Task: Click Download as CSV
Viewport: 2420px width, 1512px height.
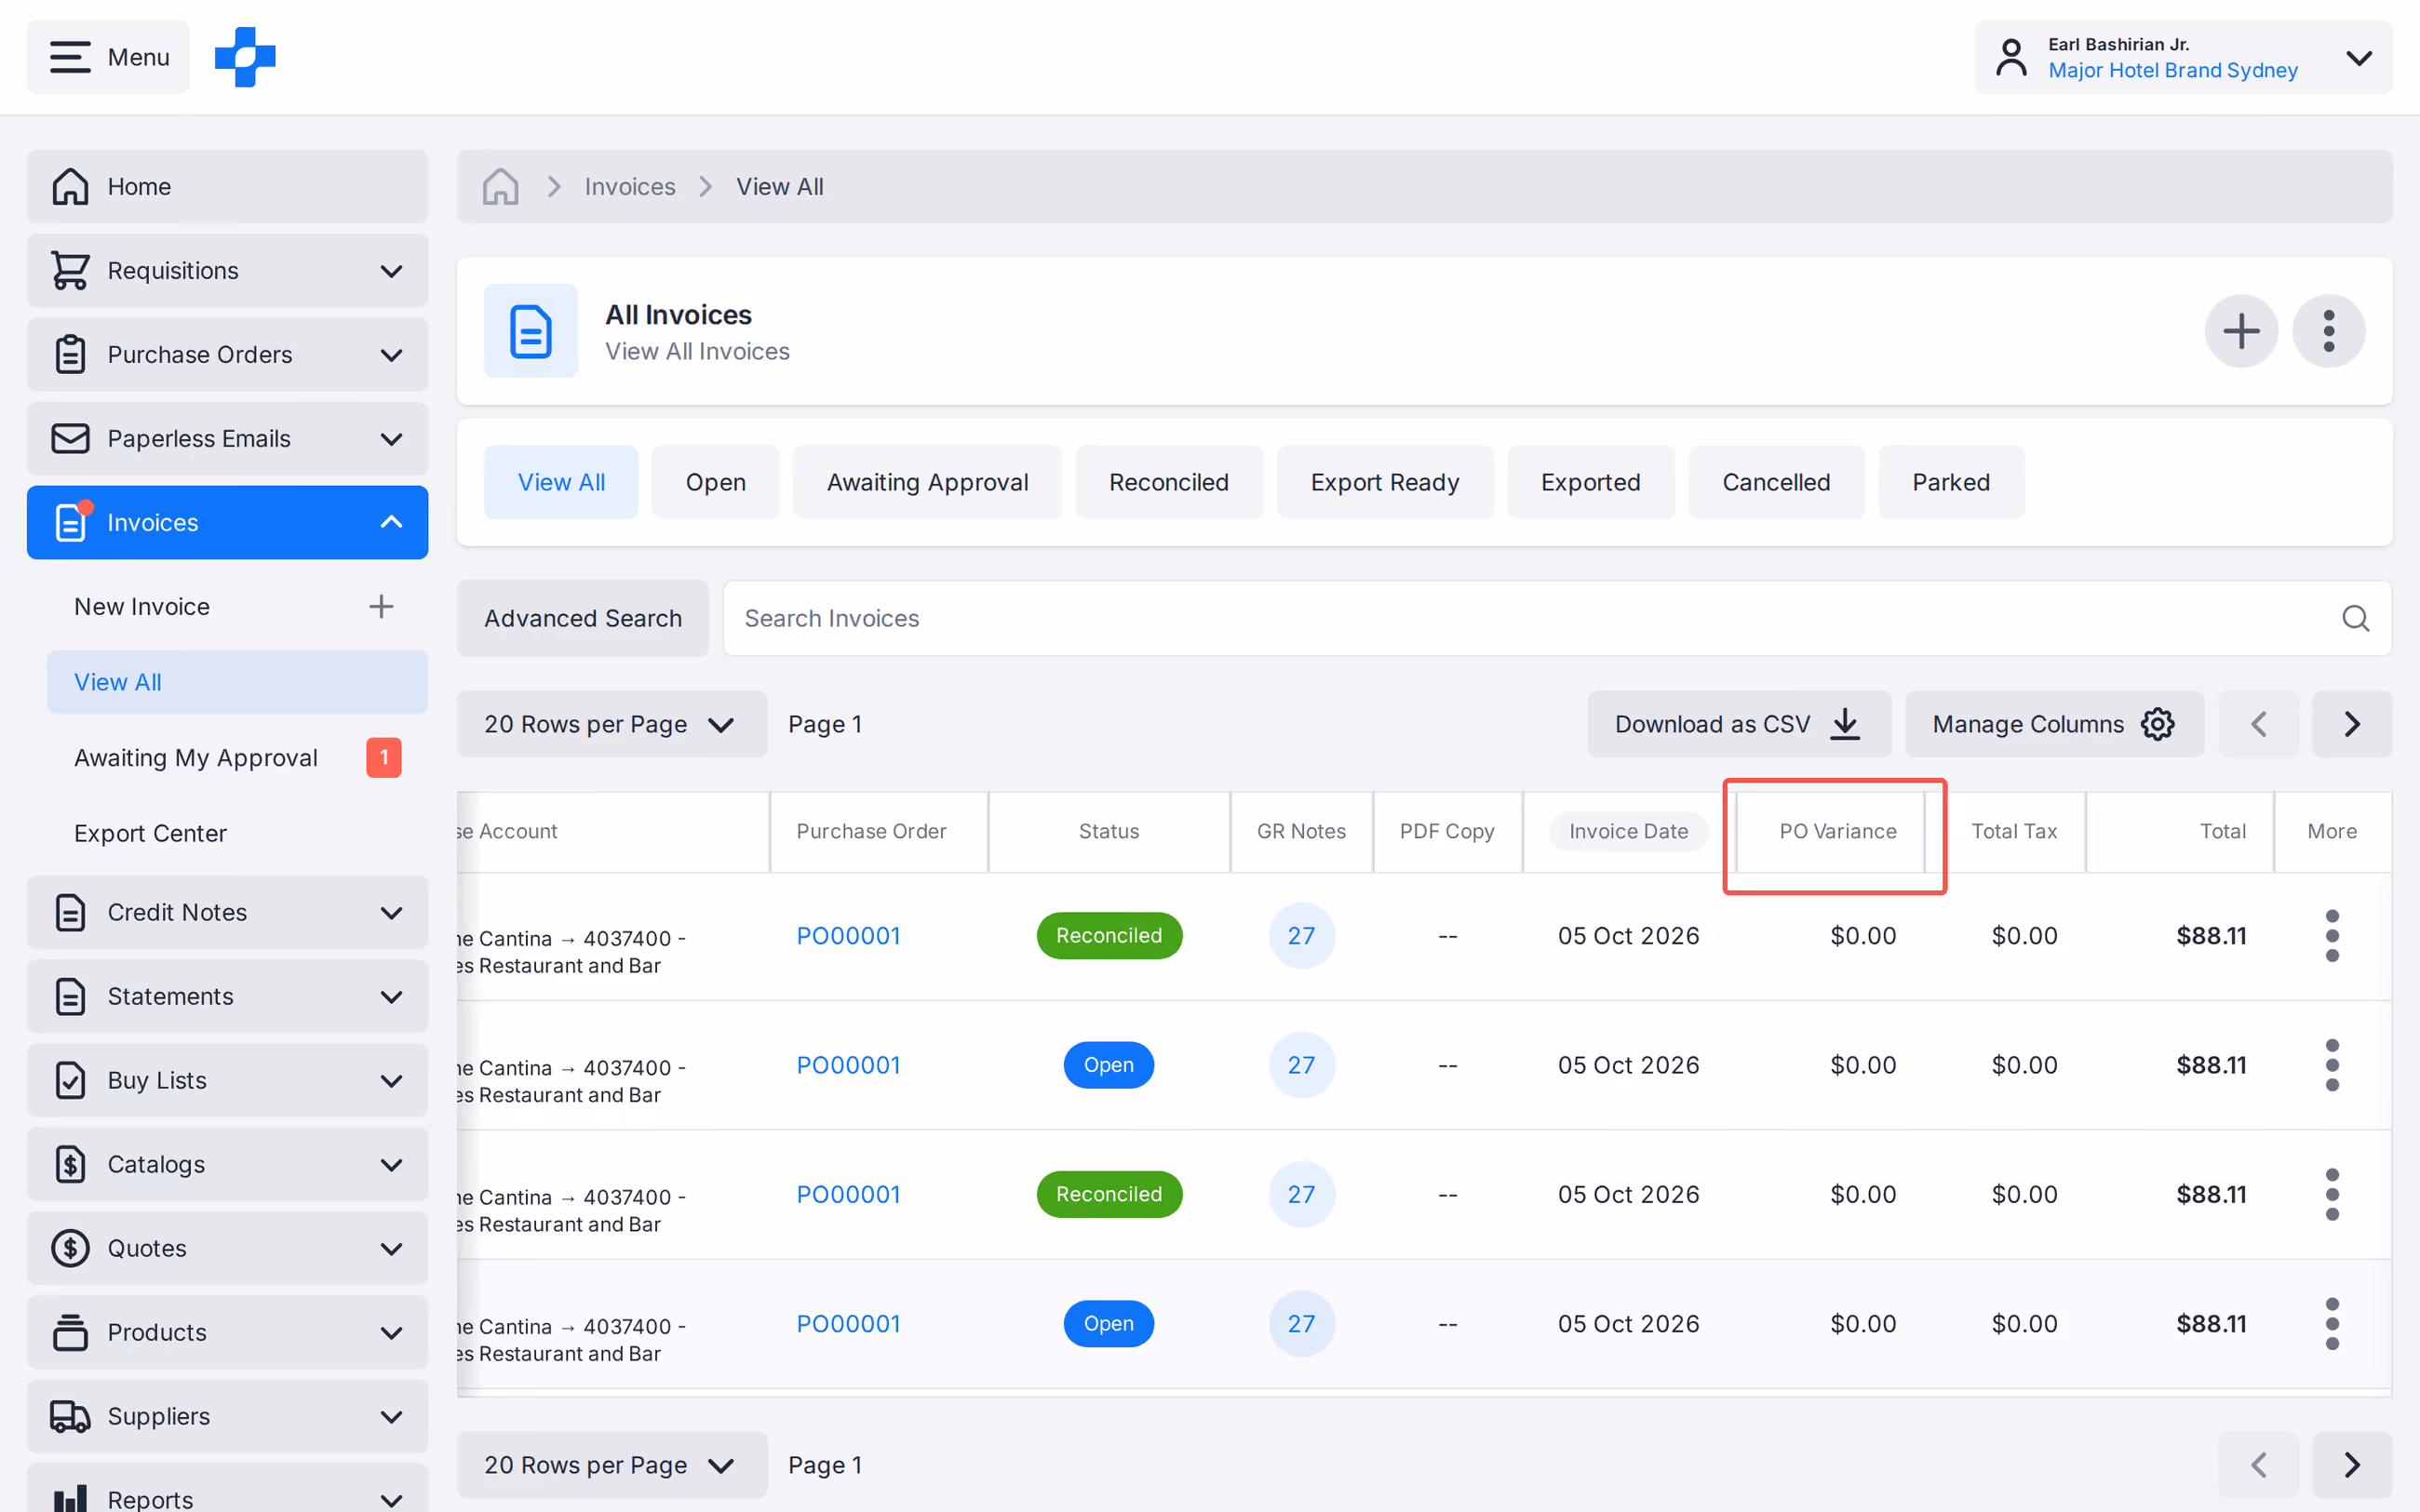Action: (x=1738, y=724)
